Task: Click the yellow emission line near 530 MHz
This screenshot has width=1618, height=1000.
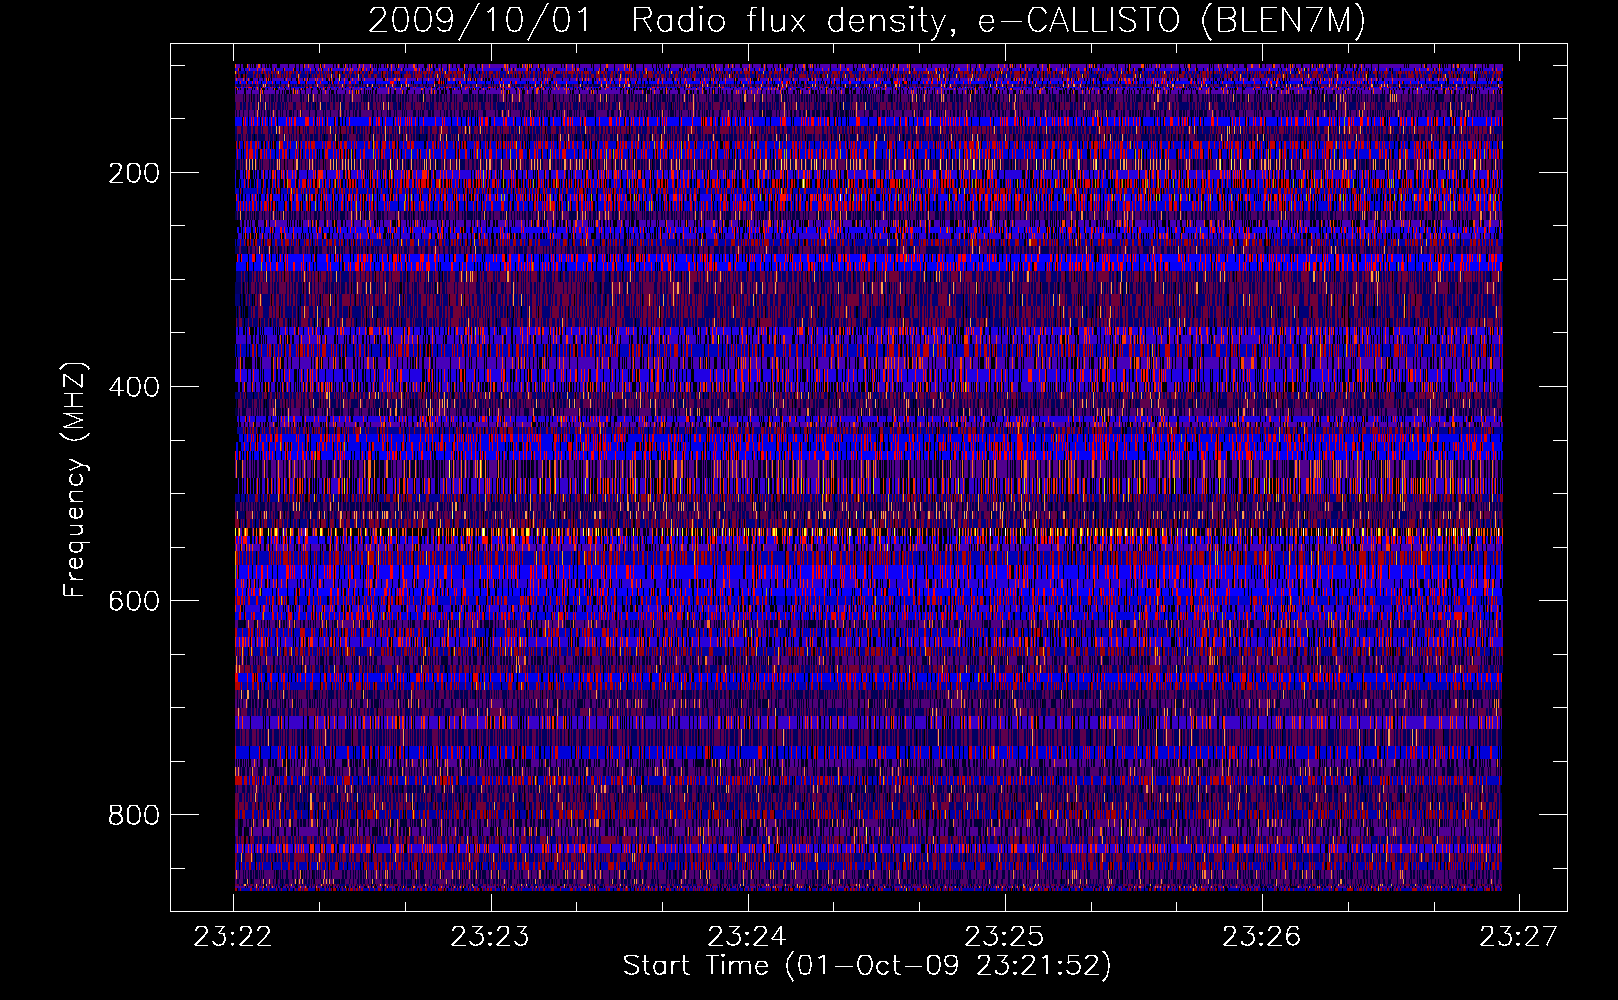Action: 868,533
